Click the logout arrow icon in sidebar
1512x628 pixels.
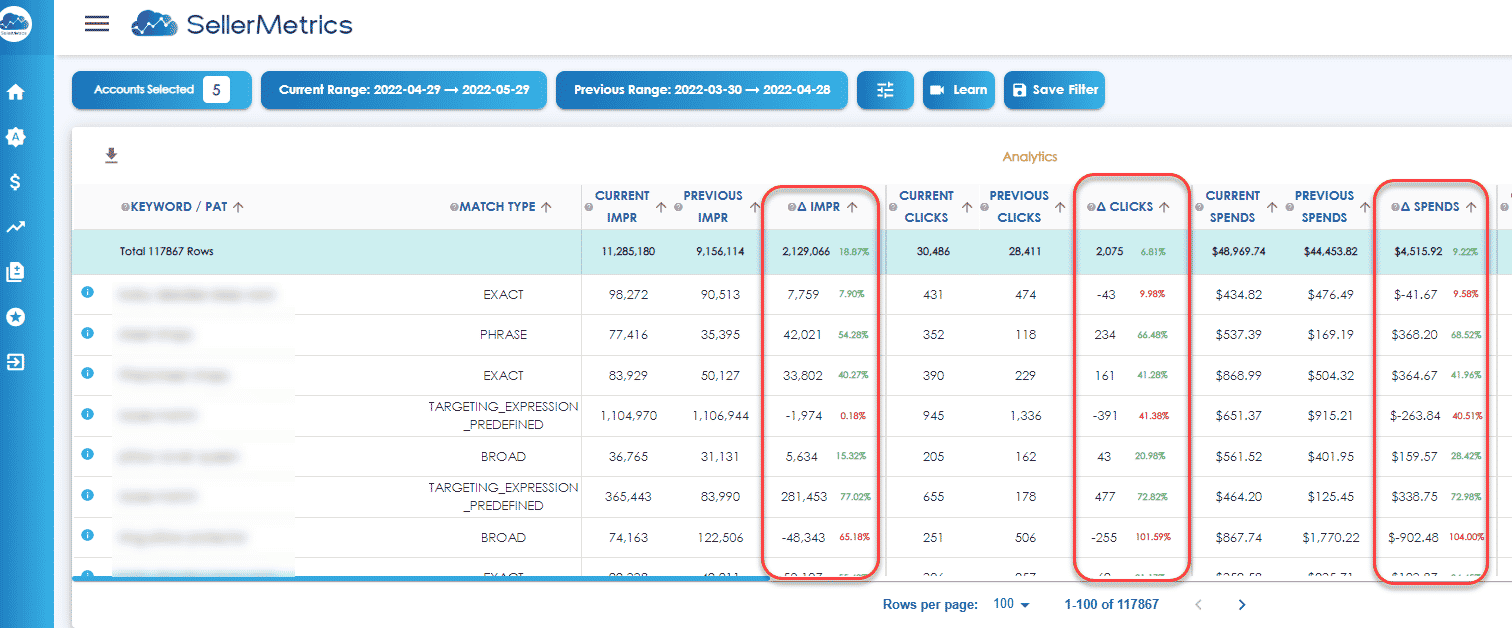point(14,361)
